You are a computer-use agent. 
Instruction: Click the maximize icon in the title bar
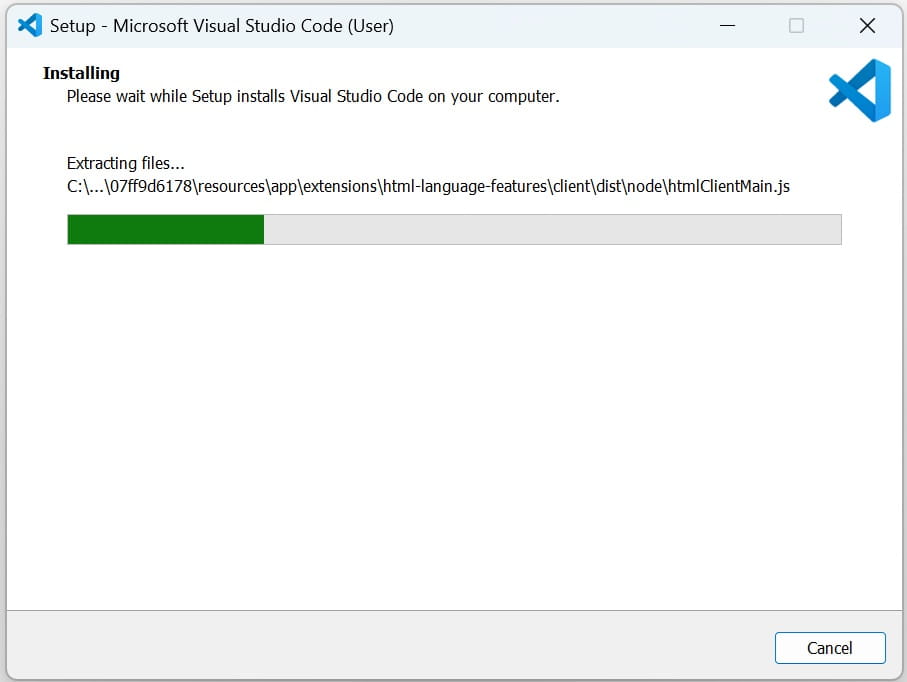pos(796,25)
